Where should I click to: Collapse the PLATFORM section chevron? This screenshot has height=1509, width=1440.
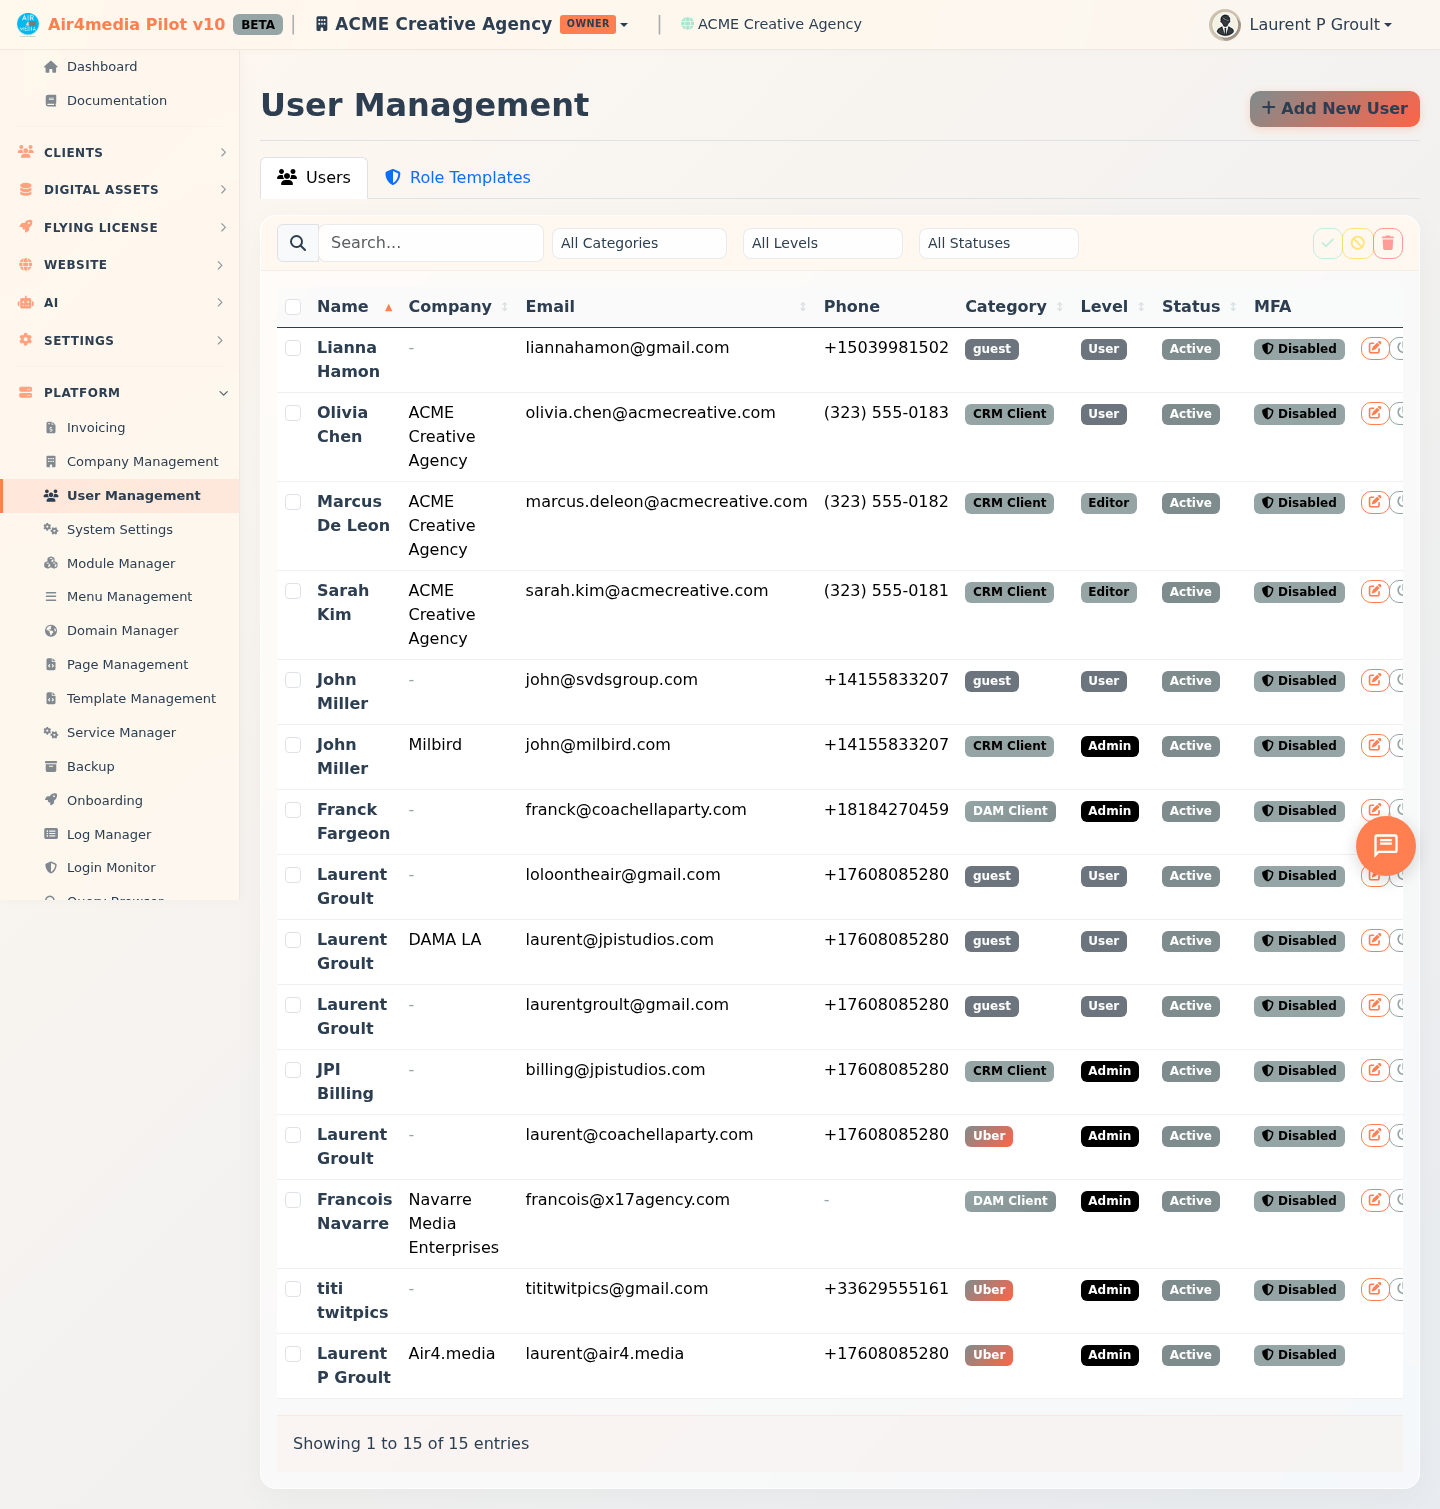click(x=223, y=392)
